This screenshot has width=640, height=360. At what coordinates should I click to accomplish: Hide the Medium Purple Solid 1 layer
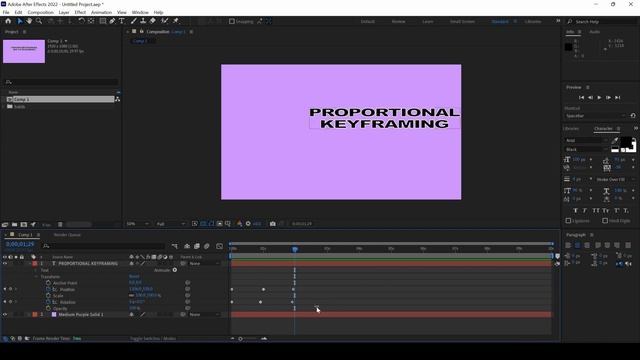coord(5,315)
